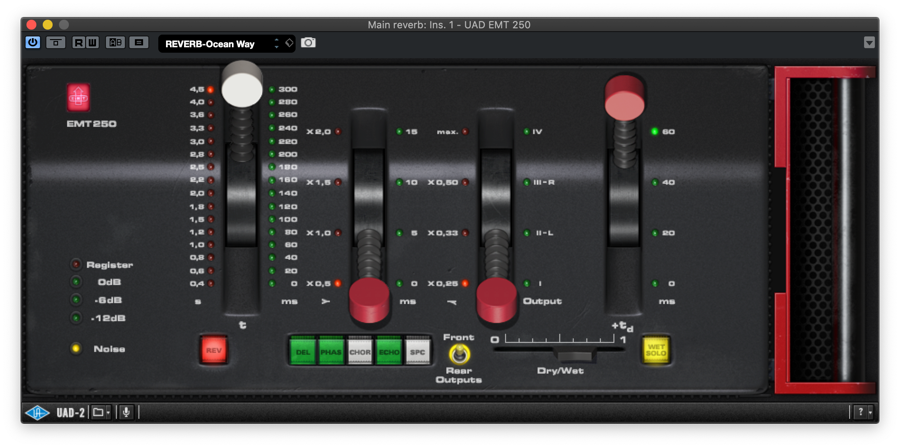This screenshot has height=448, width=900.
Task: Click the 0,4 s reverb time LED
Action: 211,283
